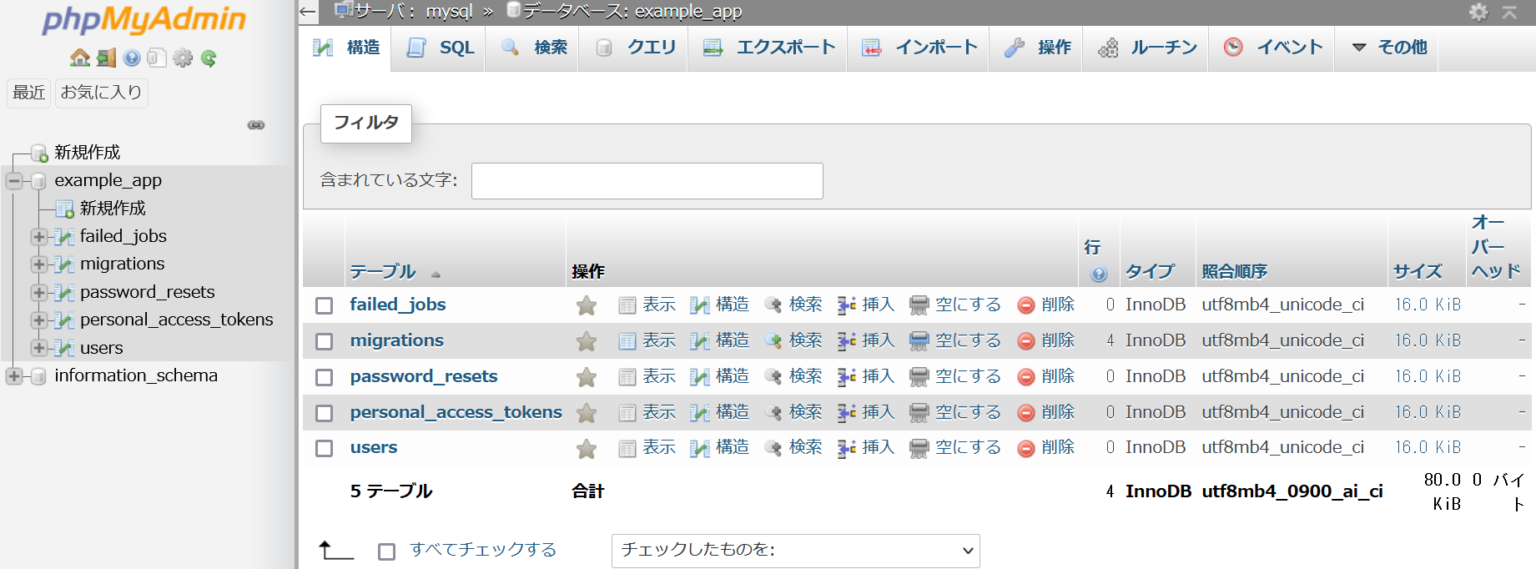
Task: Open the blue help documentation icon
Action: click(132, 58)
